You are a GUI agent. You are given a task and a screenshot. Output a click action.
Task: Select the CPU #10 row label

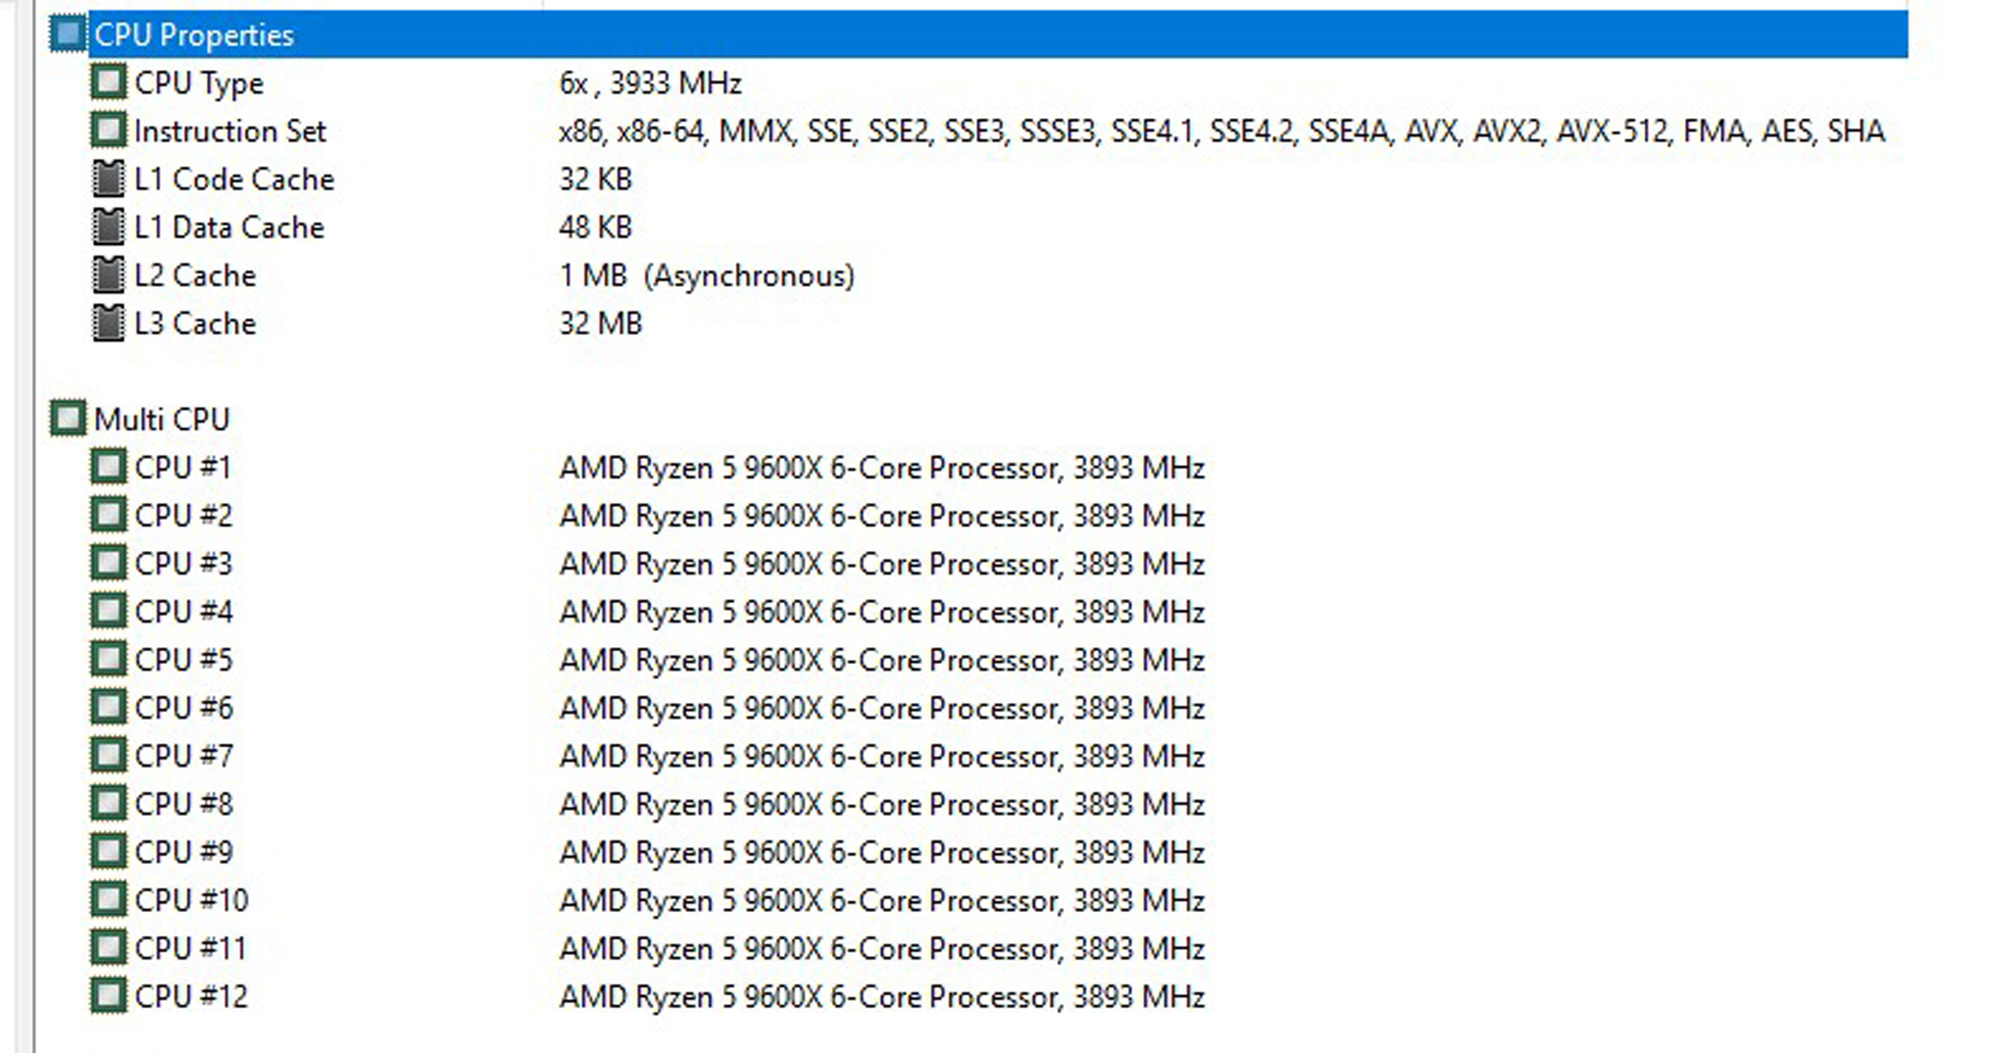coord(191,900)
